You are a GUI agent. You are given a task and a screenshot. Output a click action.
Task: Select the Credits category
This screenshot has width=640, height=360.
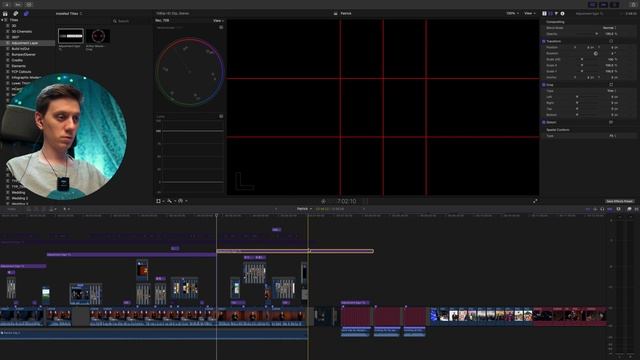pos(17,60)
